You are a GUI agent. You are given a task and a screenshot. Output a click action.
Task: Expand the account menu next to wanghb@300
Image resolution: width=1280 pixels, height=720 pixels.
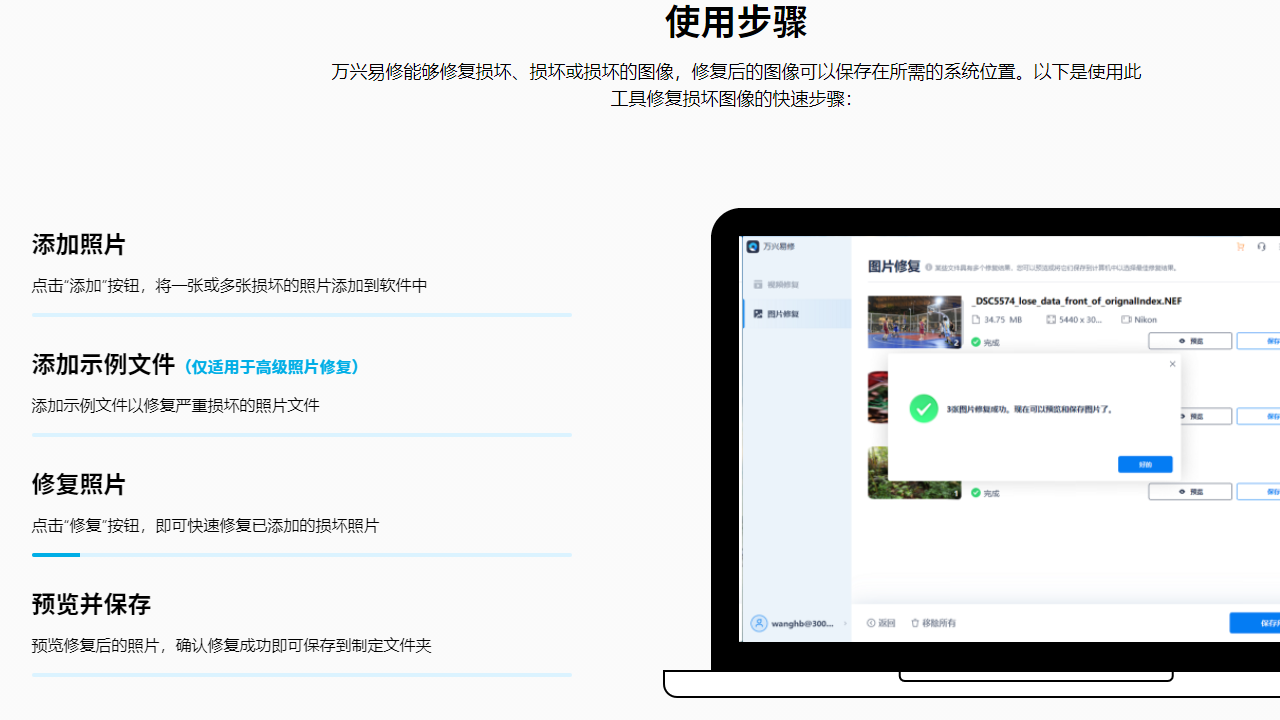(x=843, y=622)
